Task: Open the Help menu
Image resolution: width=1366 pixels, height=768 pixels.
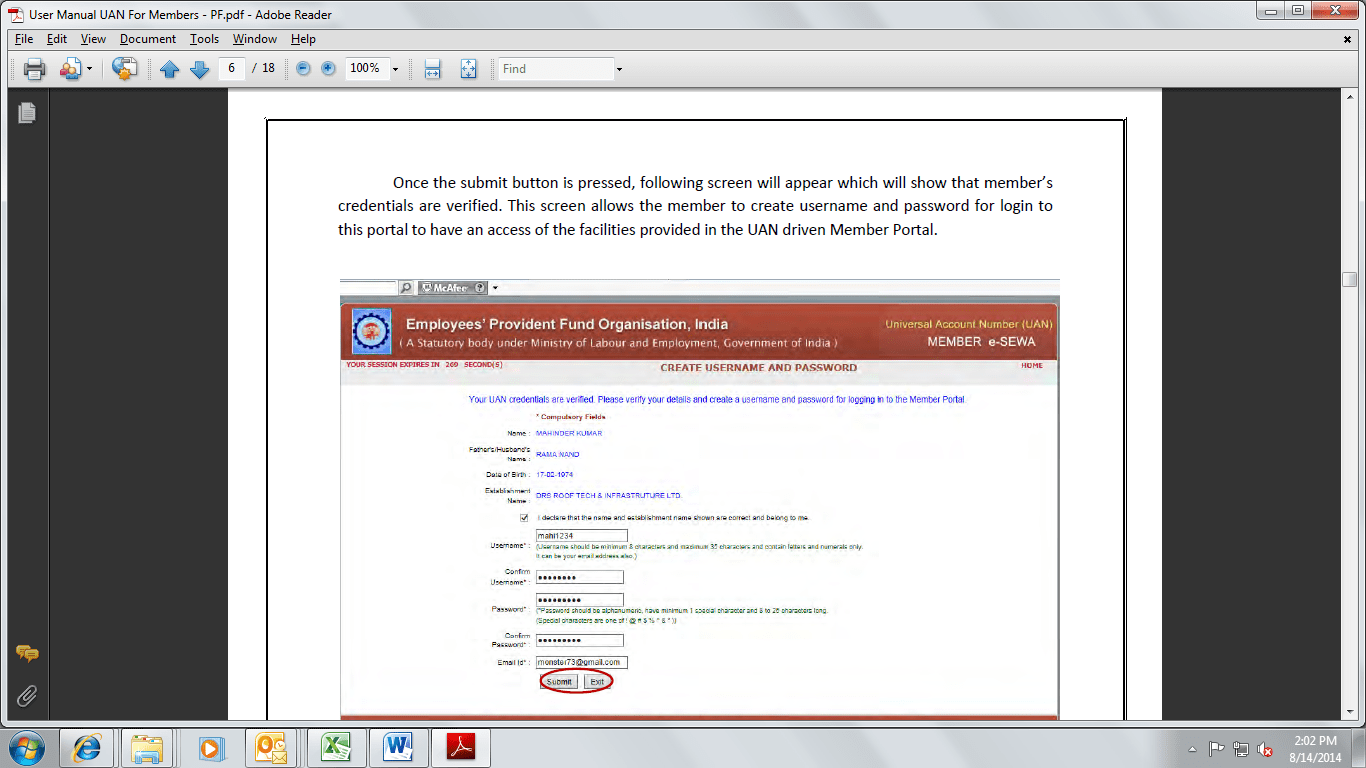Action: (303, 39)
